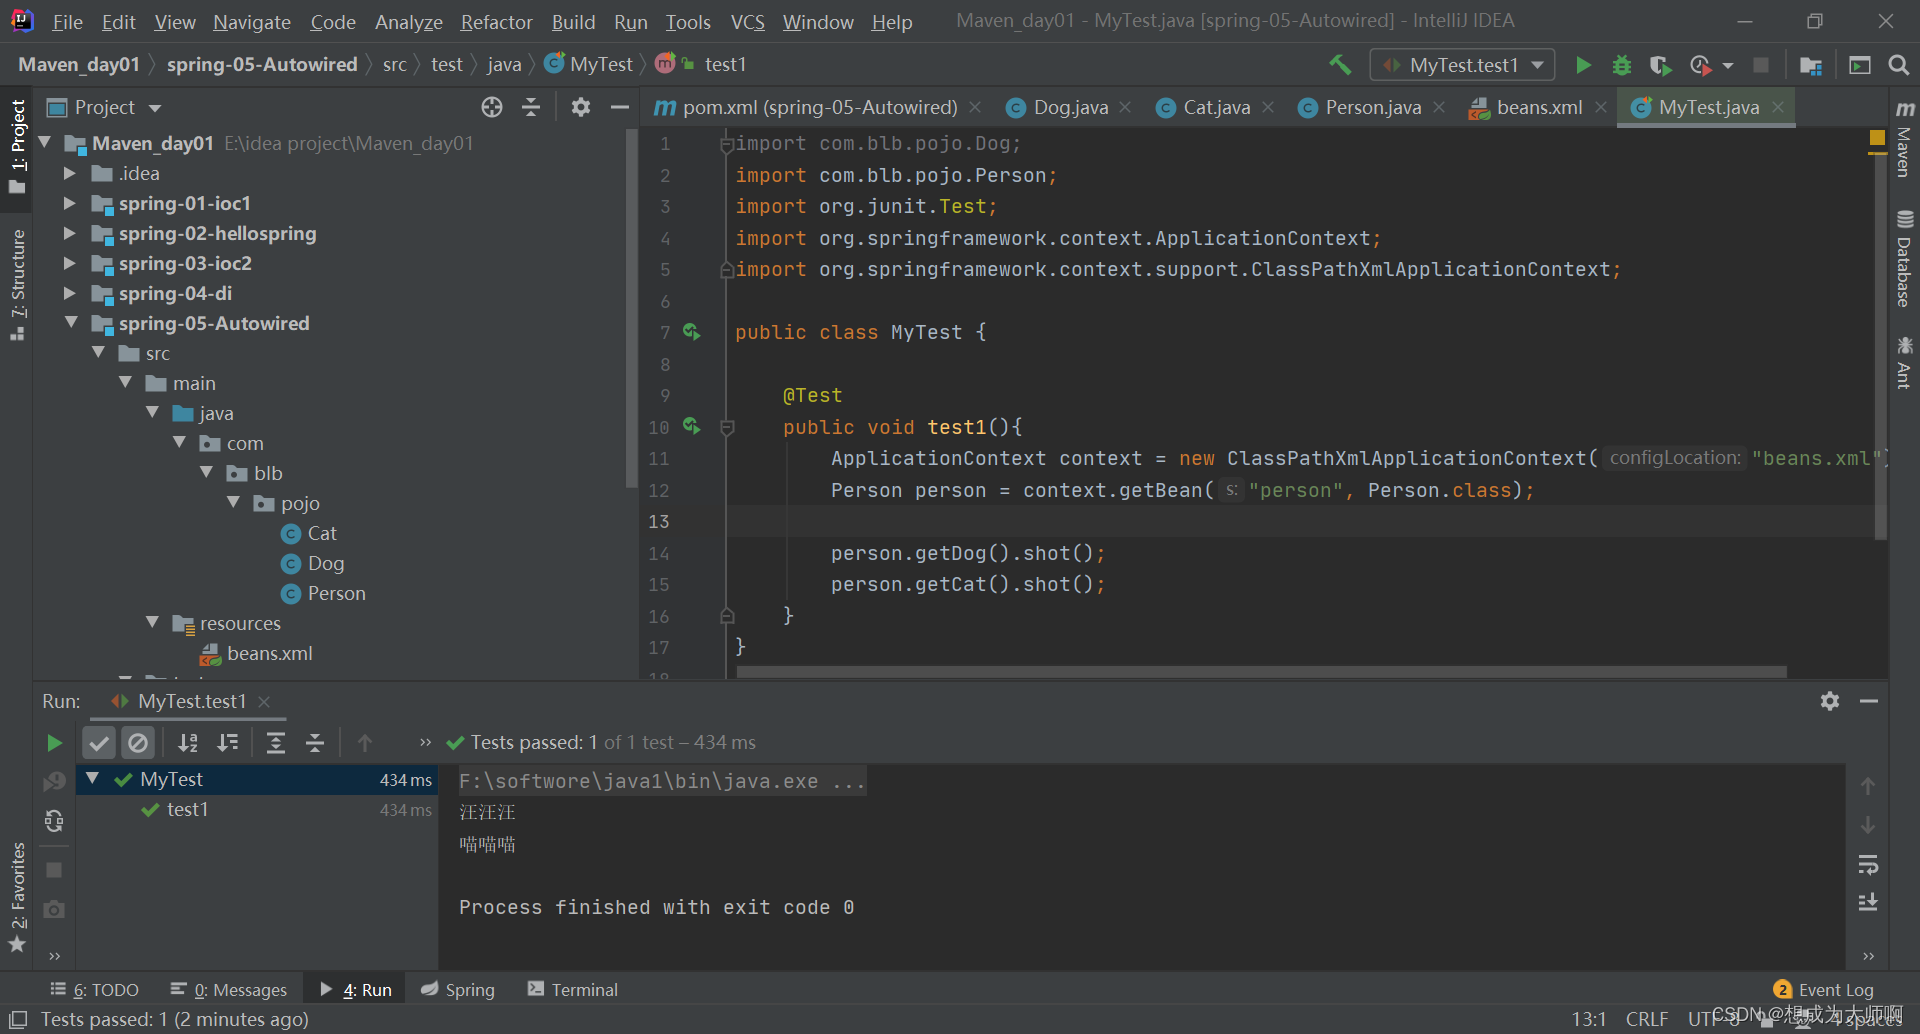Open 6: TODO tool window
The width and height of the screenshot is (1920, 1034).
95,989
